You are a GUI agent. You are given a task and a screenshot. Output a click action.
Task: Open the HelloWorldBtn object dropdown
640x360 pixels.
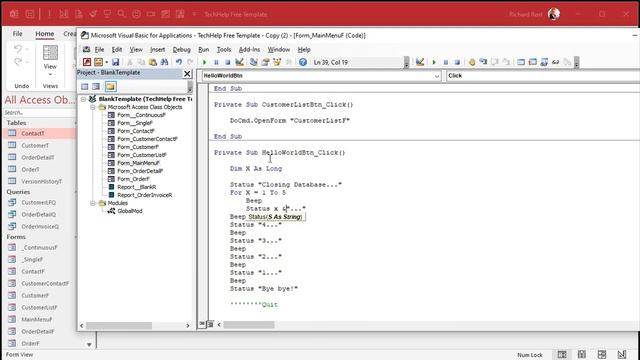click(437, 76)
